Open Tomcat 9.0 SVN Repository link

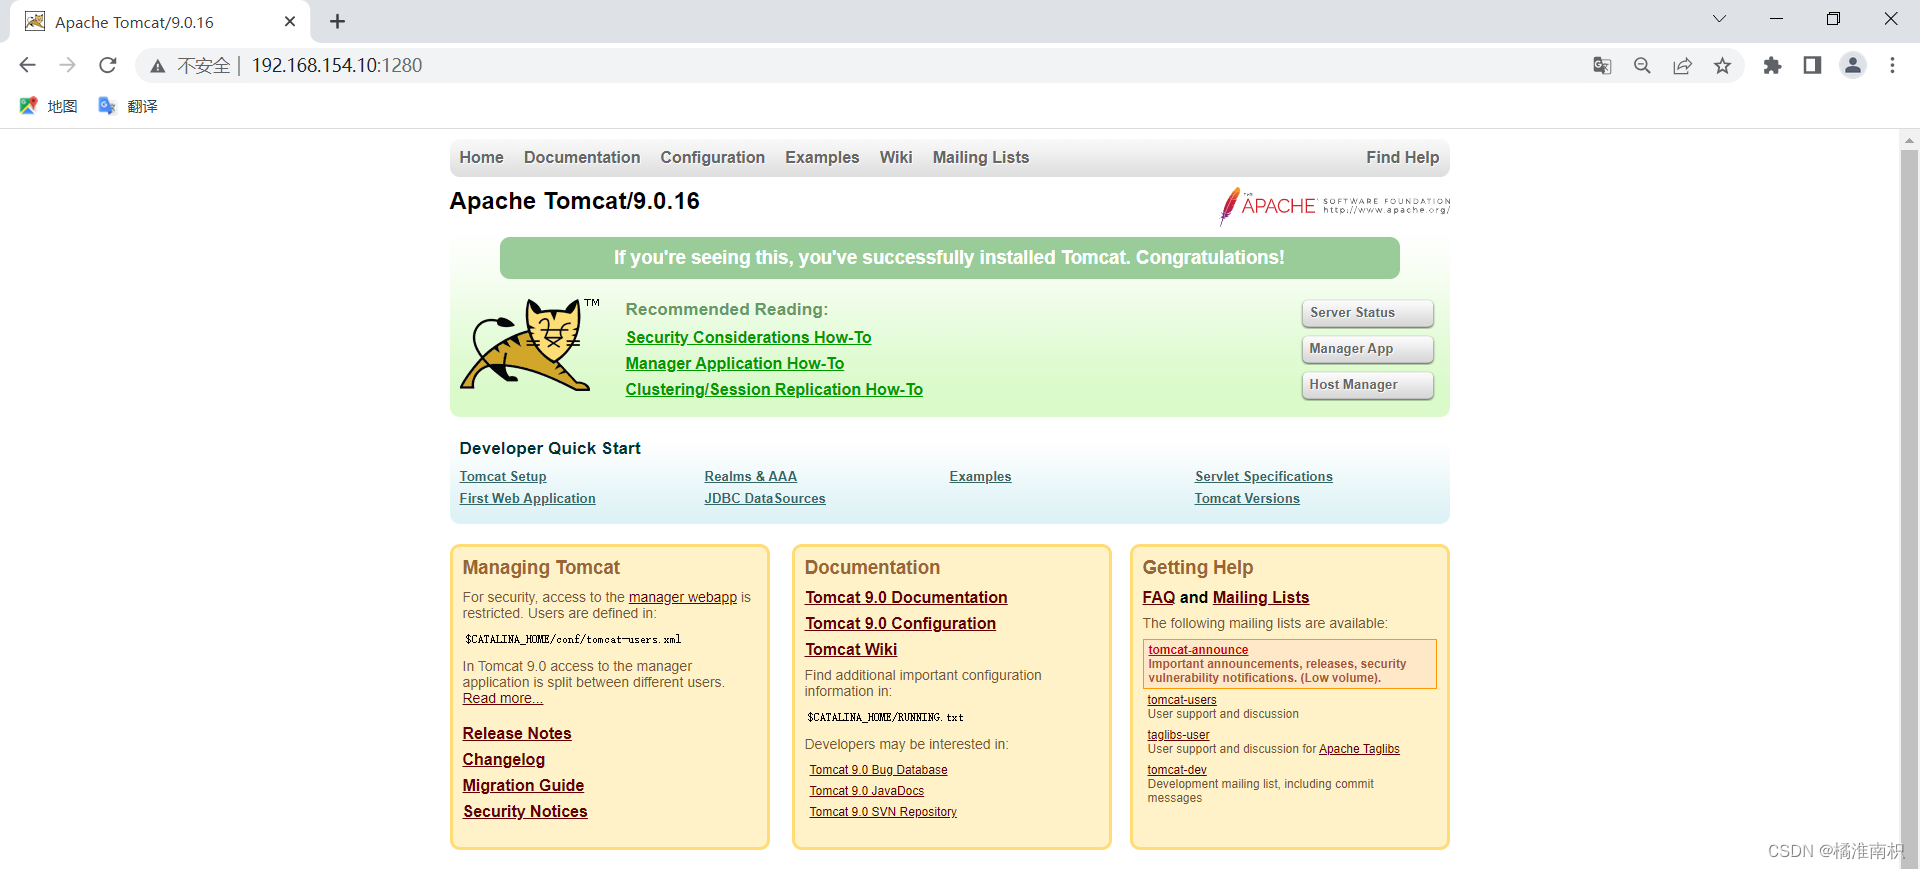pos(883,812)
